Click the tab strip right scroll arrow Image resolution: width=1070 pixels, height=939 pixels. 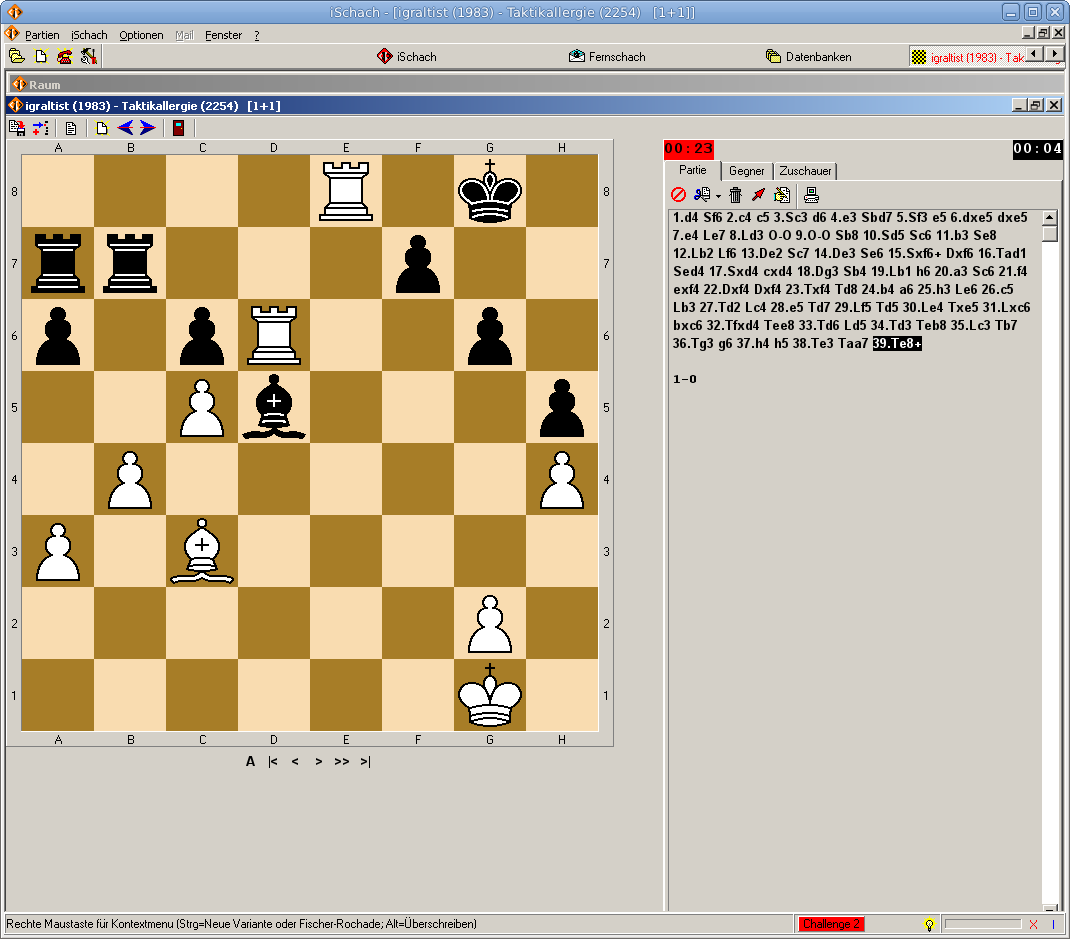1054,53
